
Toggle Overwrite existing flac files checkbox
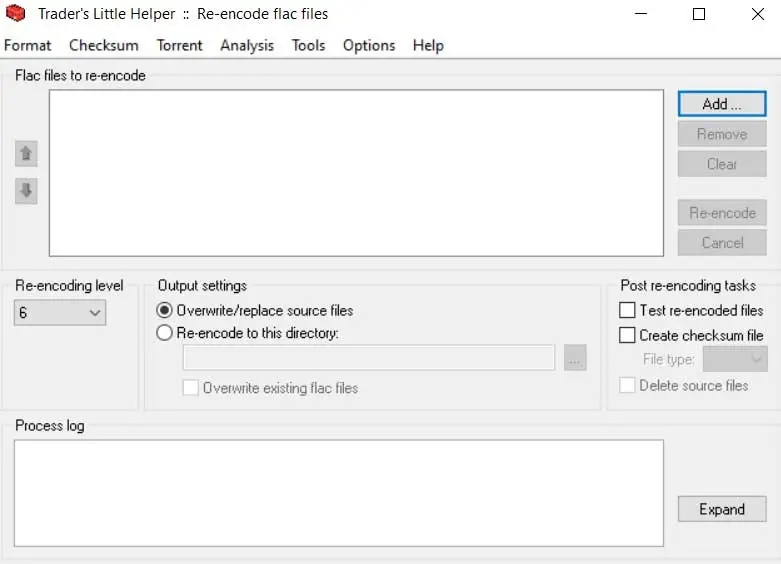(x=270, y=388)
